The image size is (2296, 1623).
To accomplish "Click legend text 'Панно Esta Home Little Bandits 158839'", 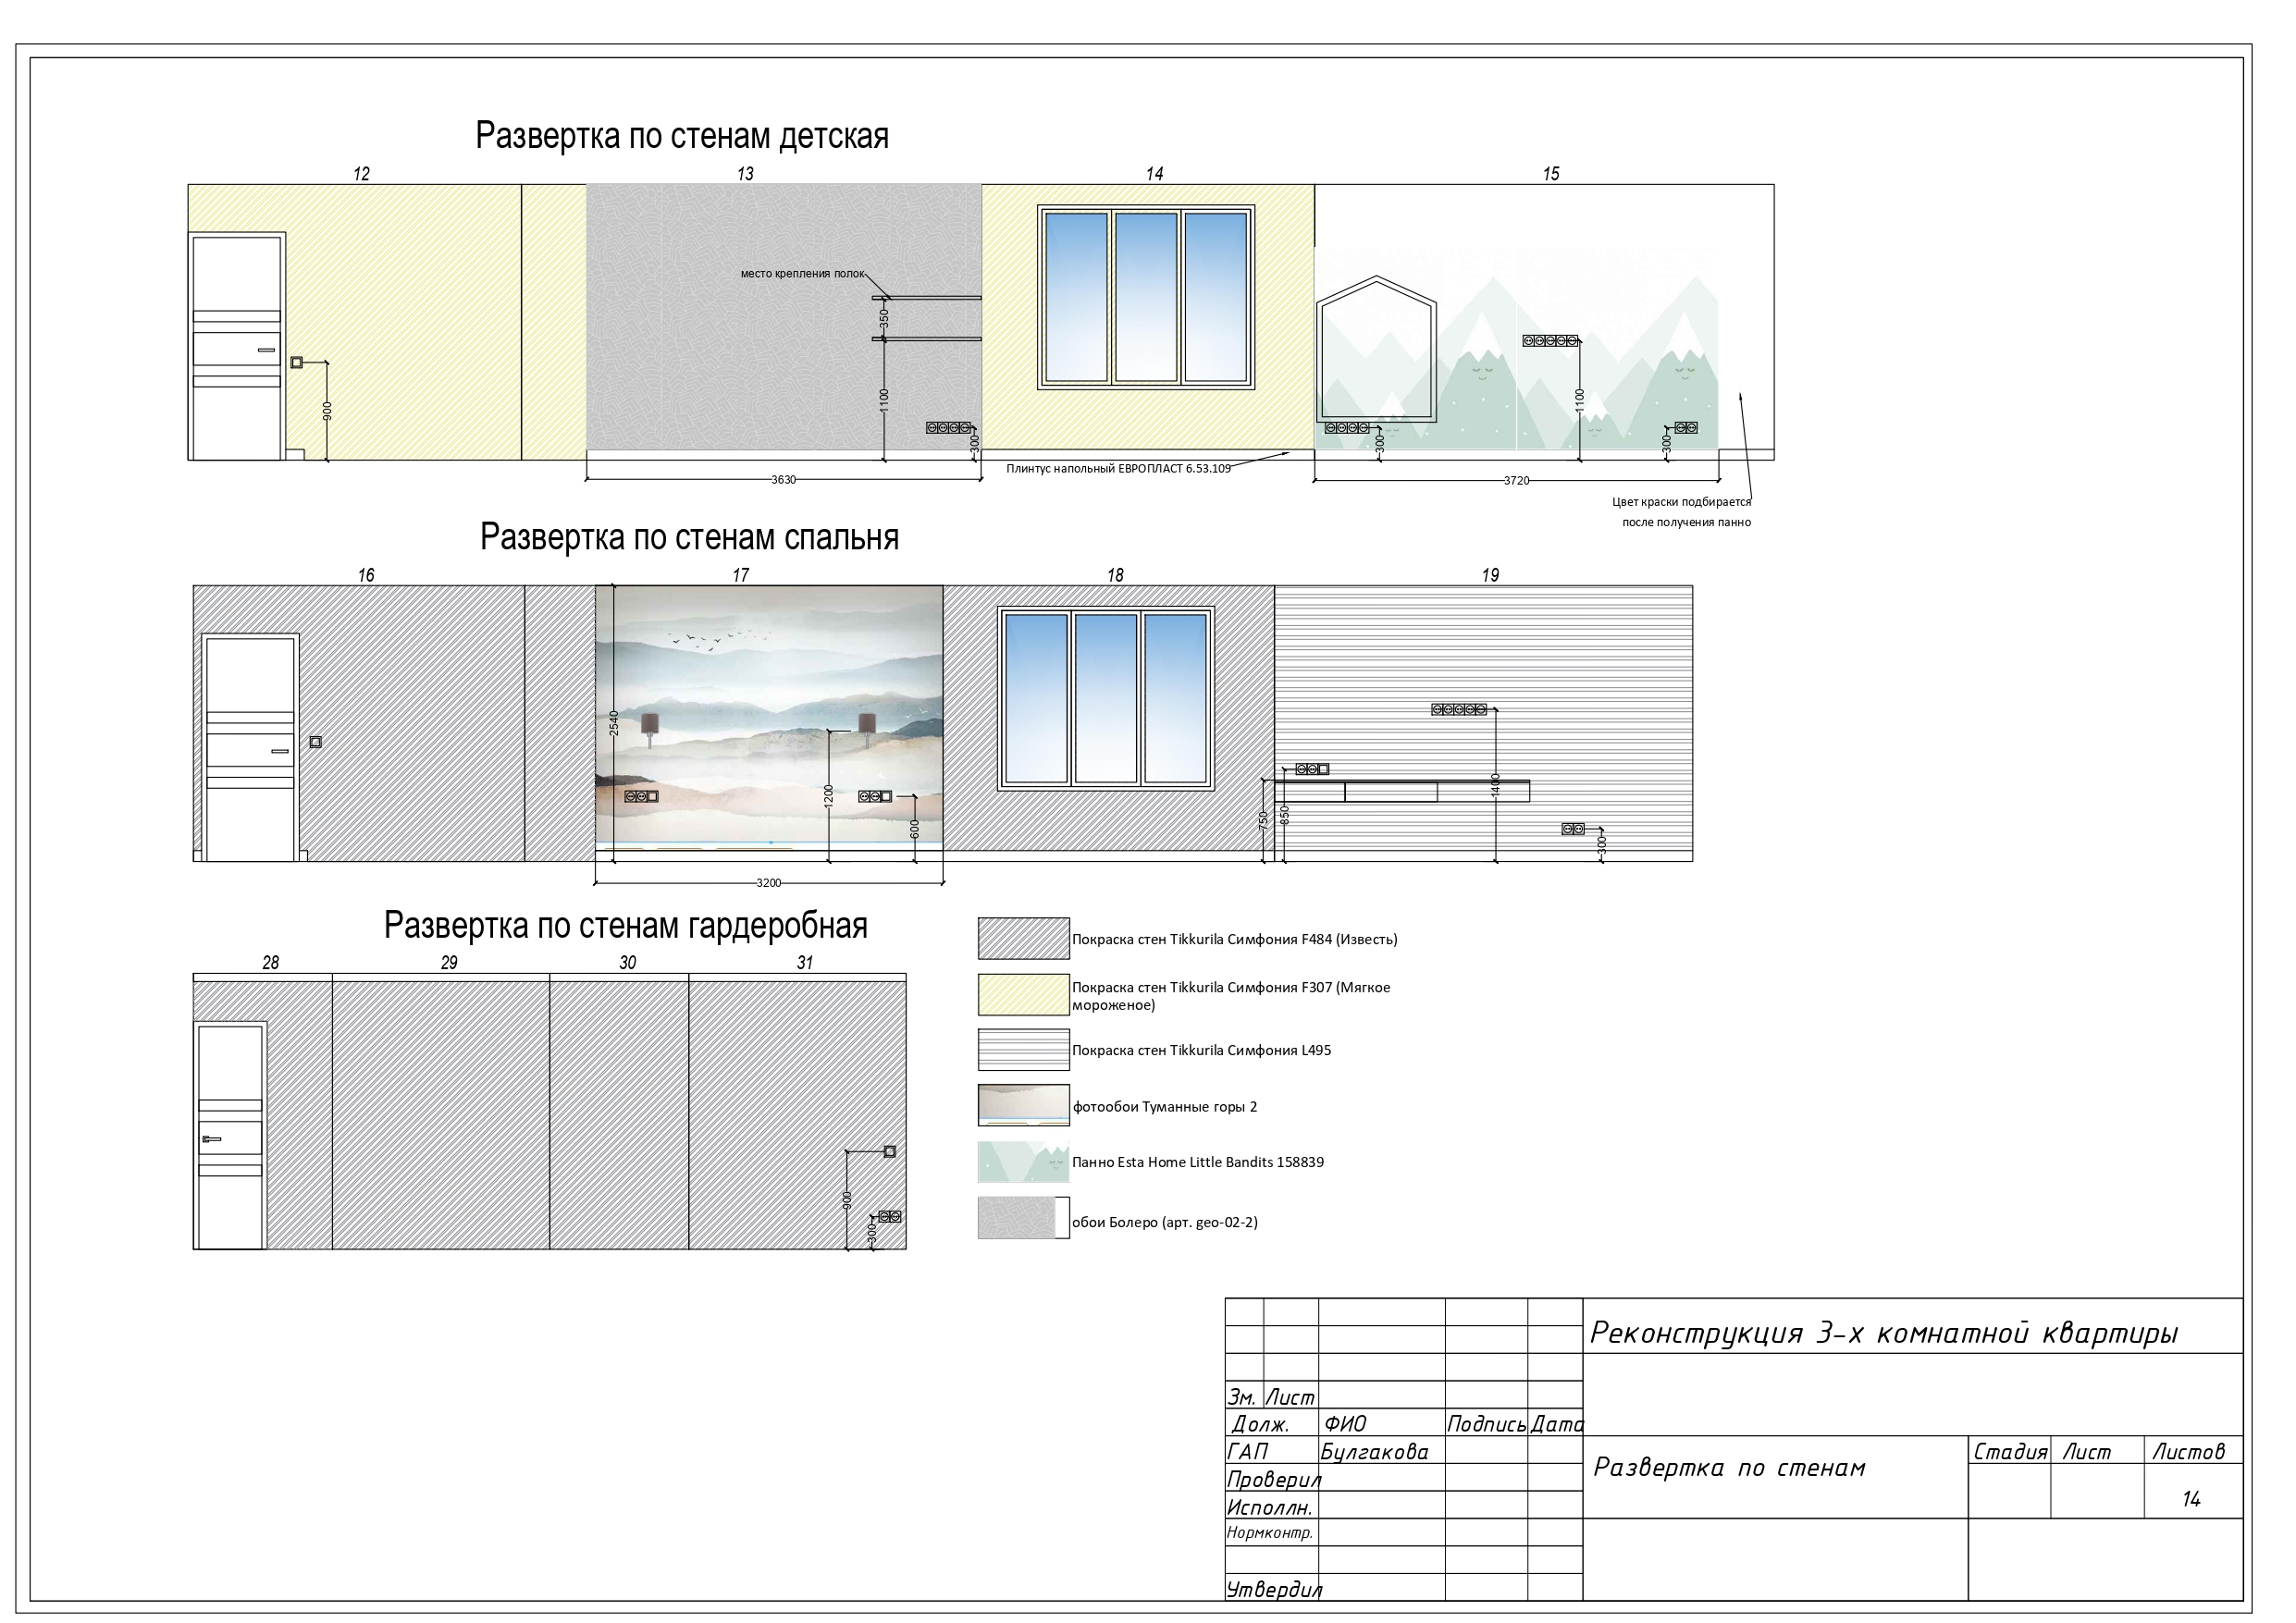I will tap(1198, 1162).
